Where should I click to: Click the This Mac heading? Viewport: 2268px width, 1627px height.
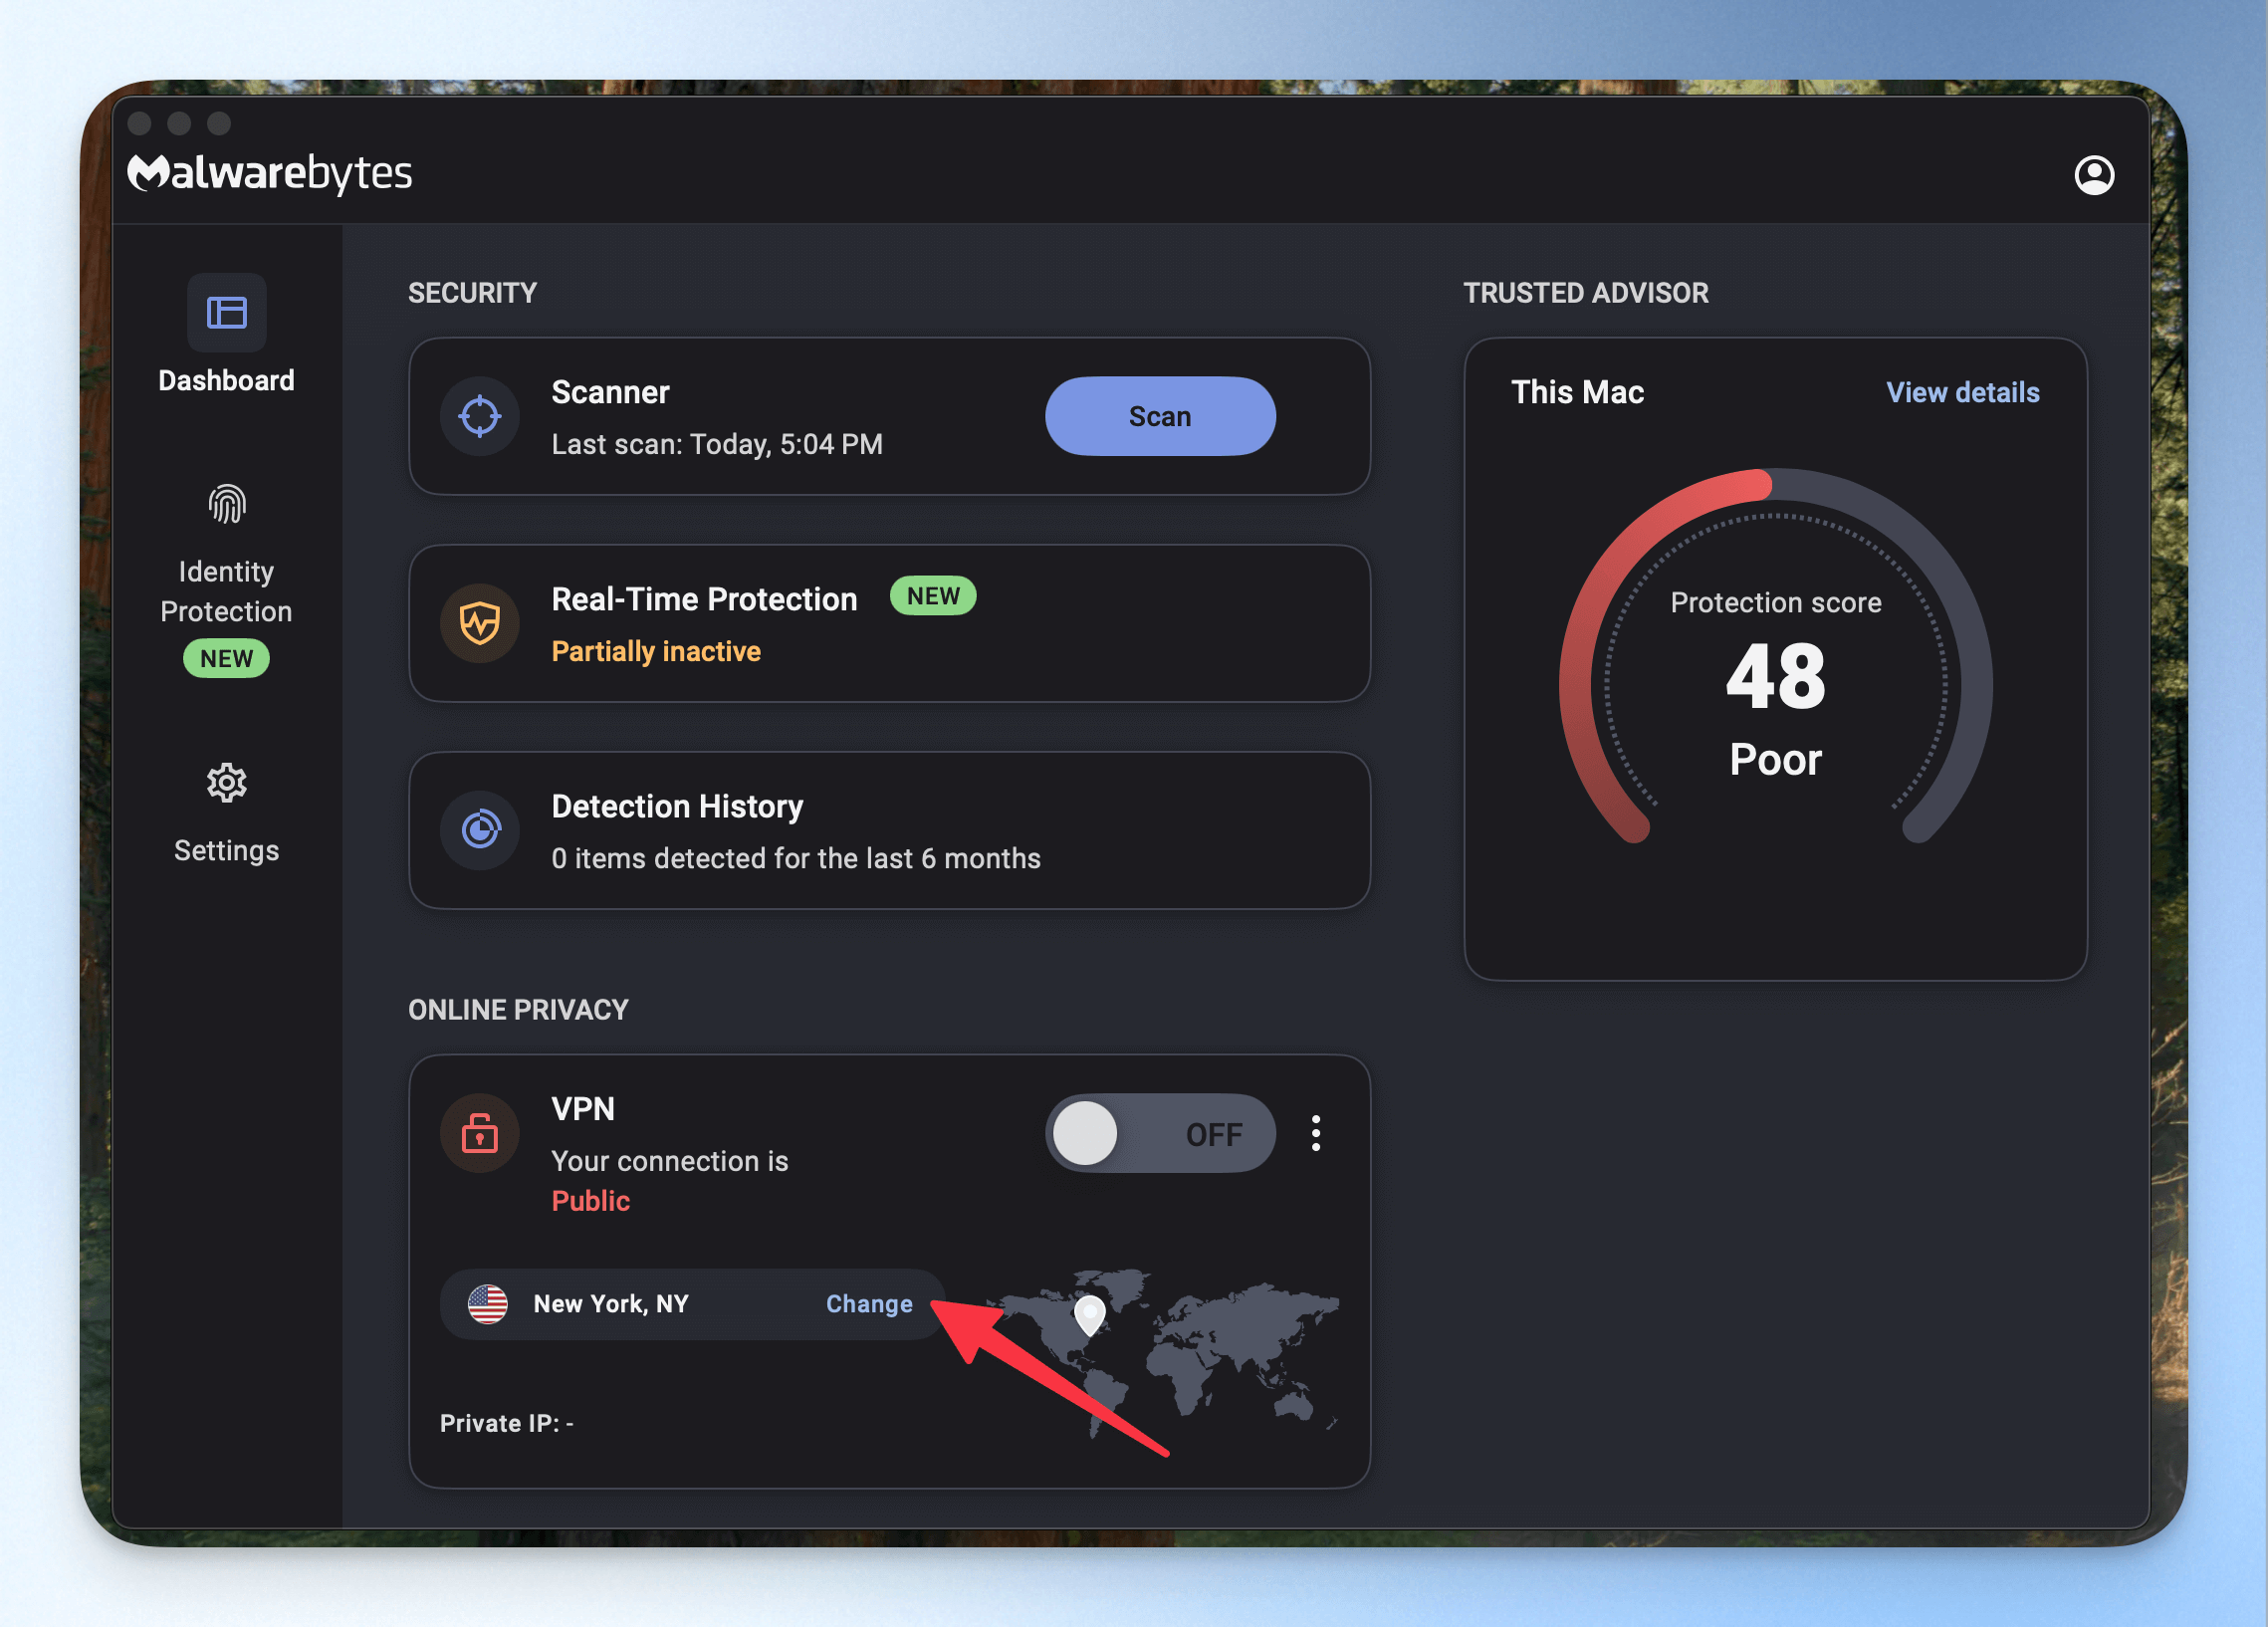[x=1577, y=392]
